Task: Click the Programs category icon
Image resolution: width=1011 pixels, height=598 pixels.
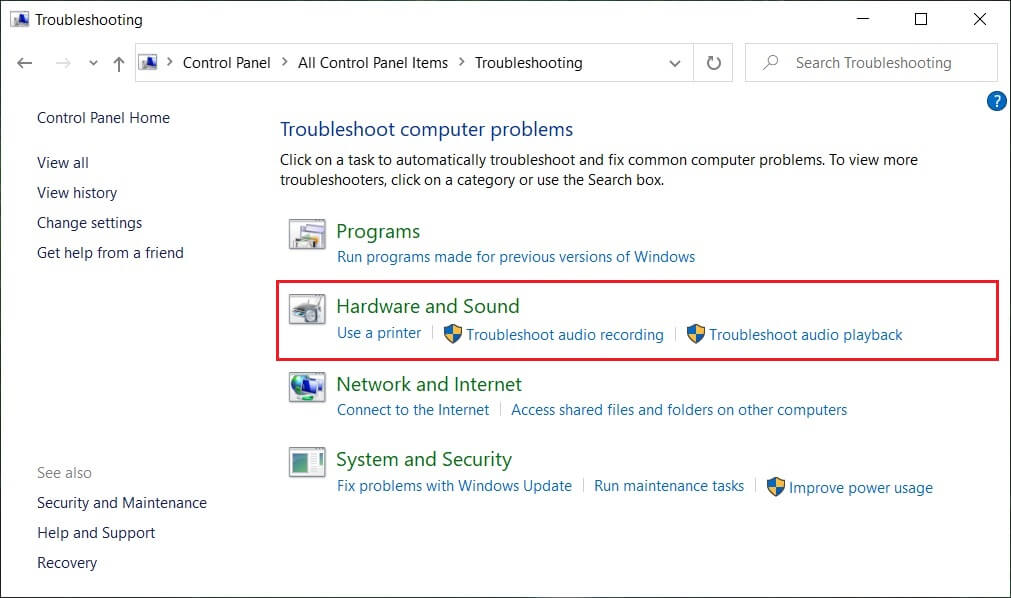Action: pyautogui.click(x=306, y=236)
